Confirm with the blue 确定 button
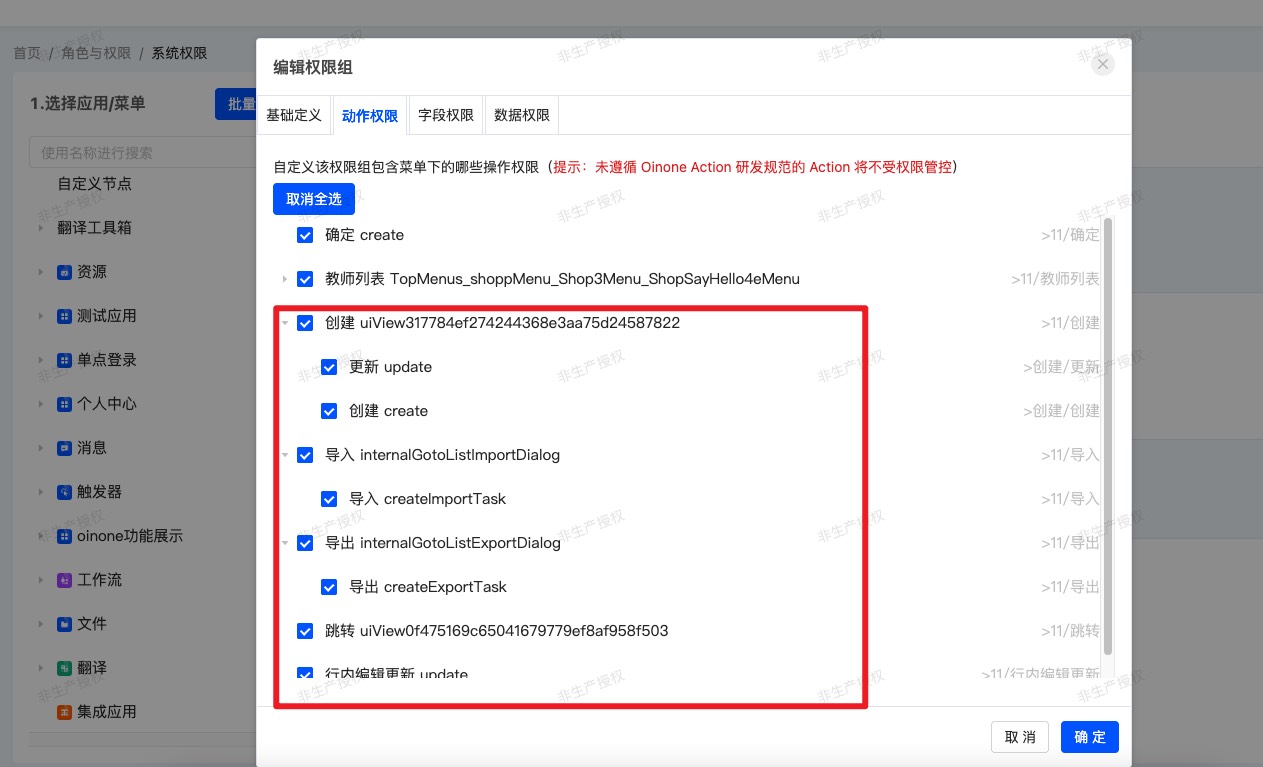 (x=1090, y=737)
